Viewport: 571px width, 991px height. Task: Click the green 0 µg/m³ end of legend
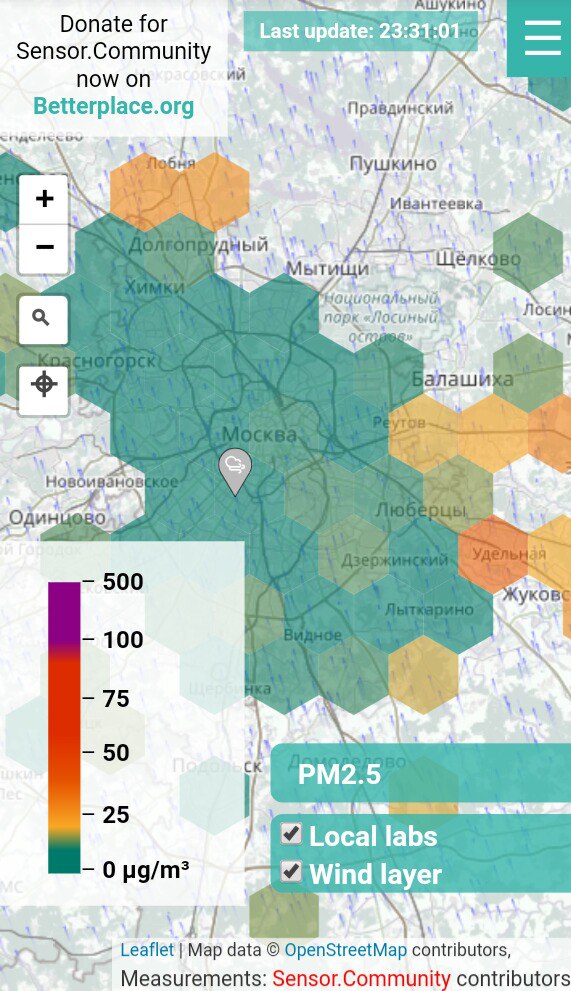coord(64,861)
